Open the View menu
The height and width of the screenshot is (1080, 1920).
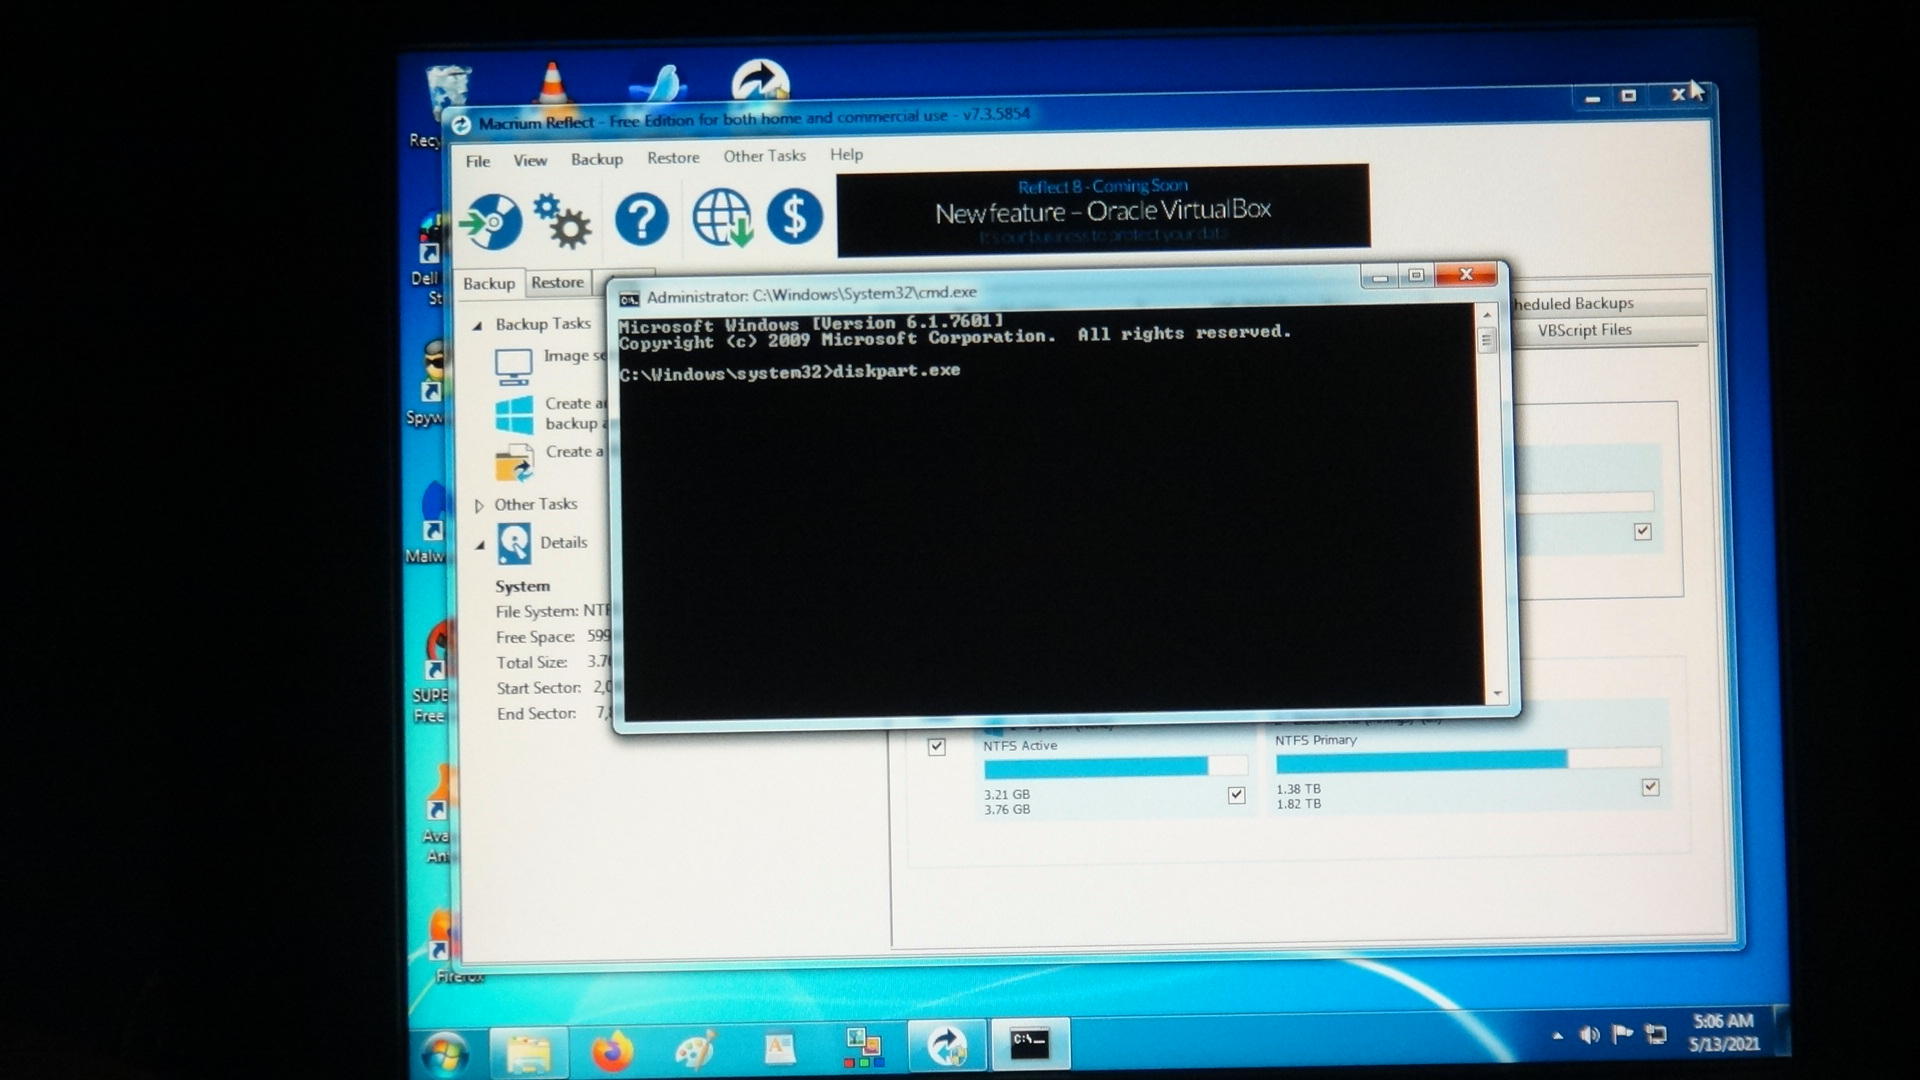click(530, 160)
